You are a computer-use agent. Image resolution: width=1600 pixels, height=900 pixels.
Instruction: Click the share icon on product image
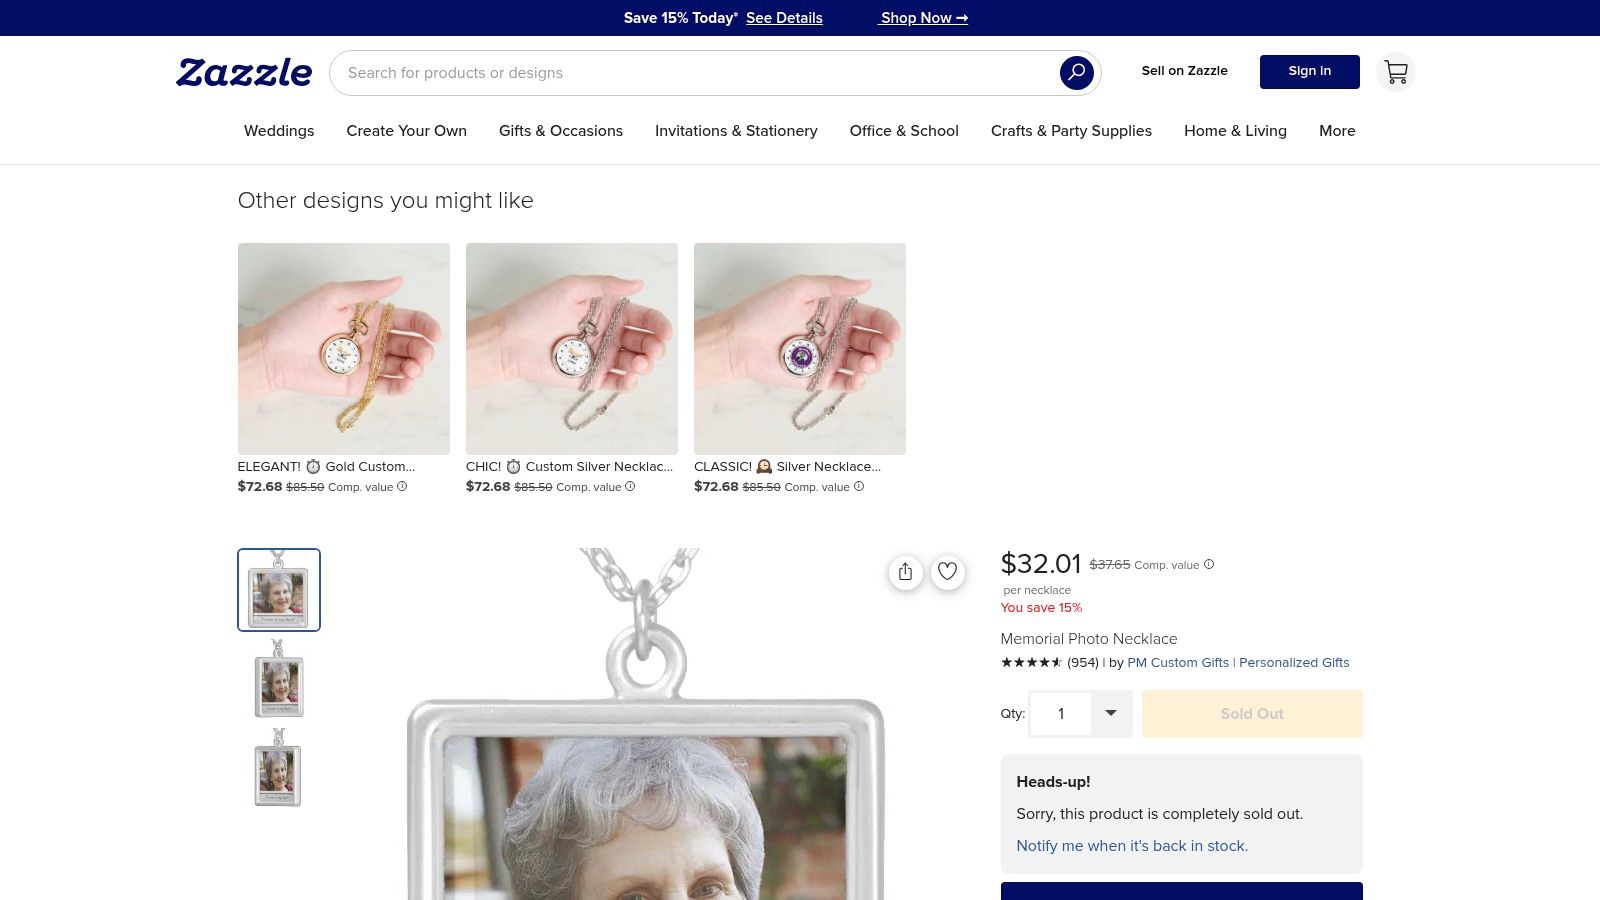pos(905,572)
